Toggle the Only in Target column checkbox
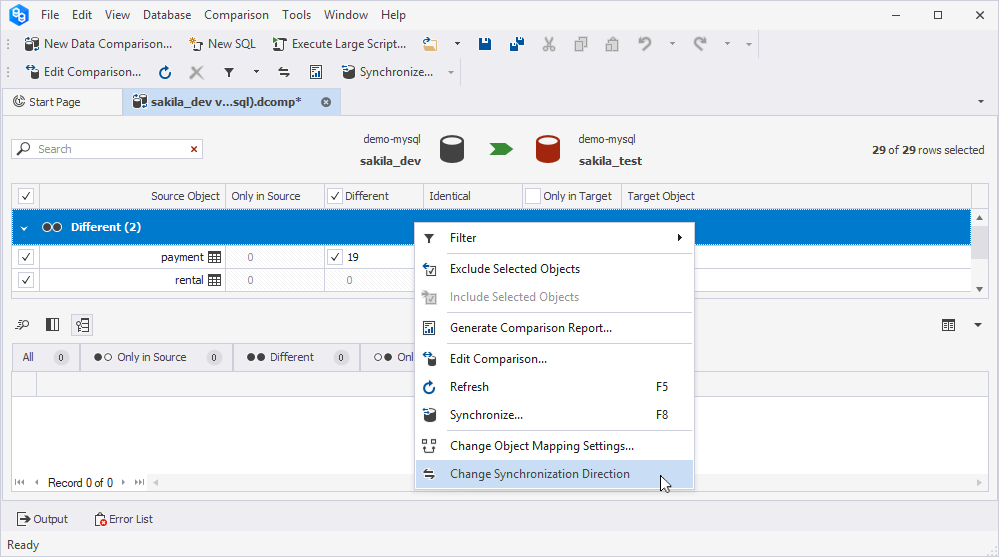This screenshot has height=557, width=999. coord(533,196)
